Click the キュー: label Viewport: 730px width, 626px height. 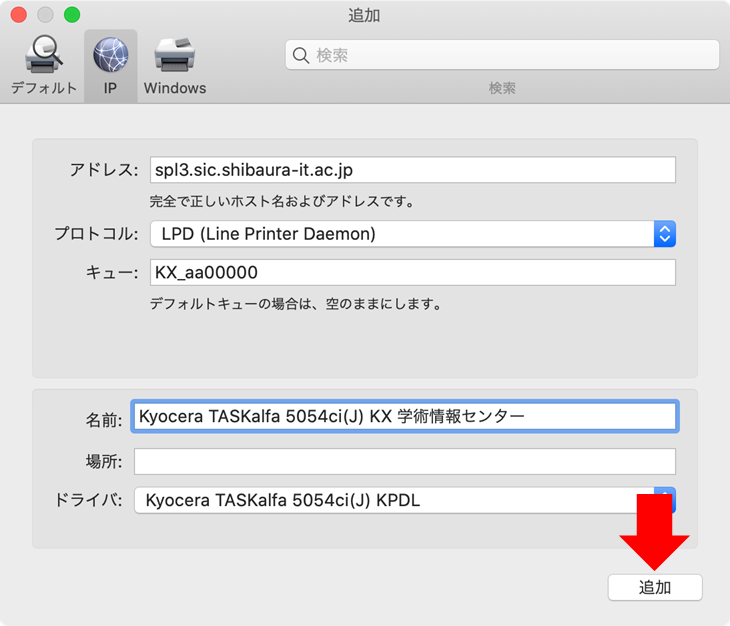(112, 272)
